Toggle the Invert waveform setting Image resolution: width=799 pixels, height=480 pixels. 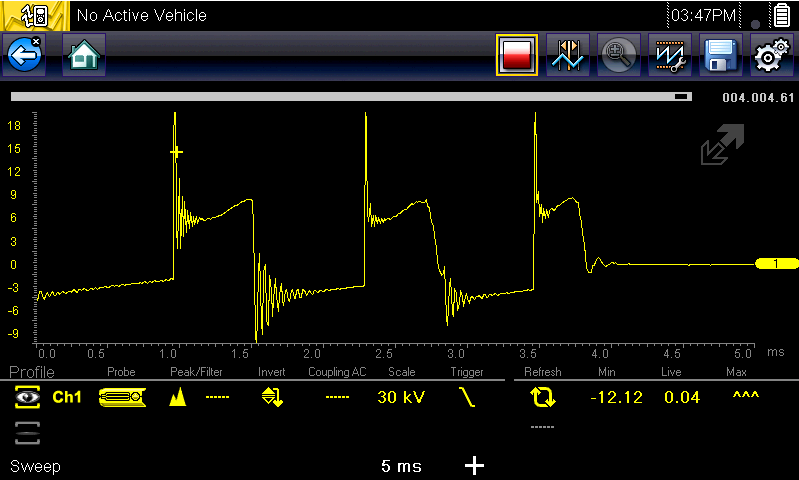tap(272, 397)
